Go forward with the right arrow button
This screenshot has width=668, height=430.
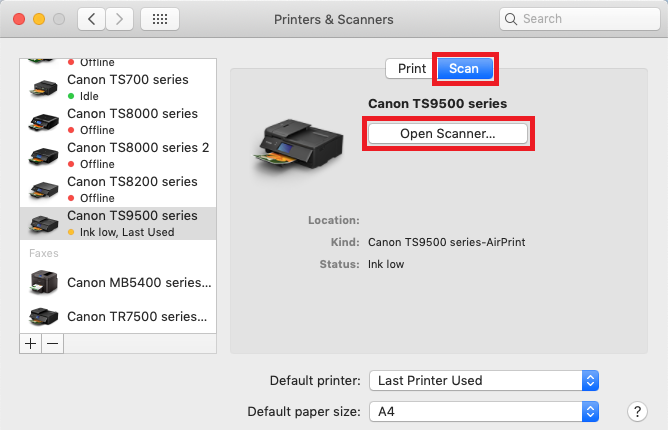[120, 19]
